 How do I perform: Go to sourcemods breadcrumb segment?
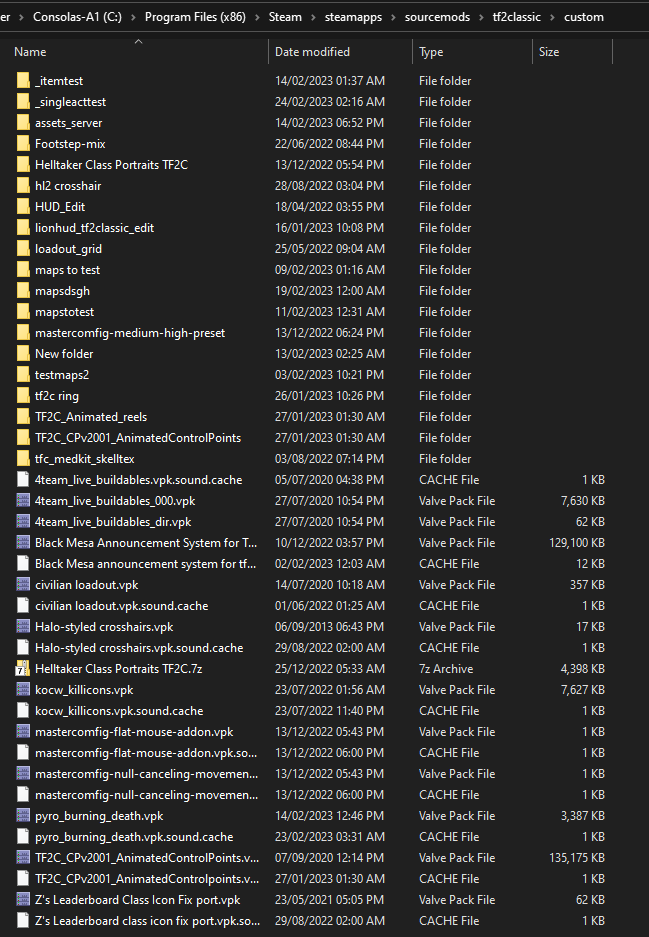(x=437, y=17)
